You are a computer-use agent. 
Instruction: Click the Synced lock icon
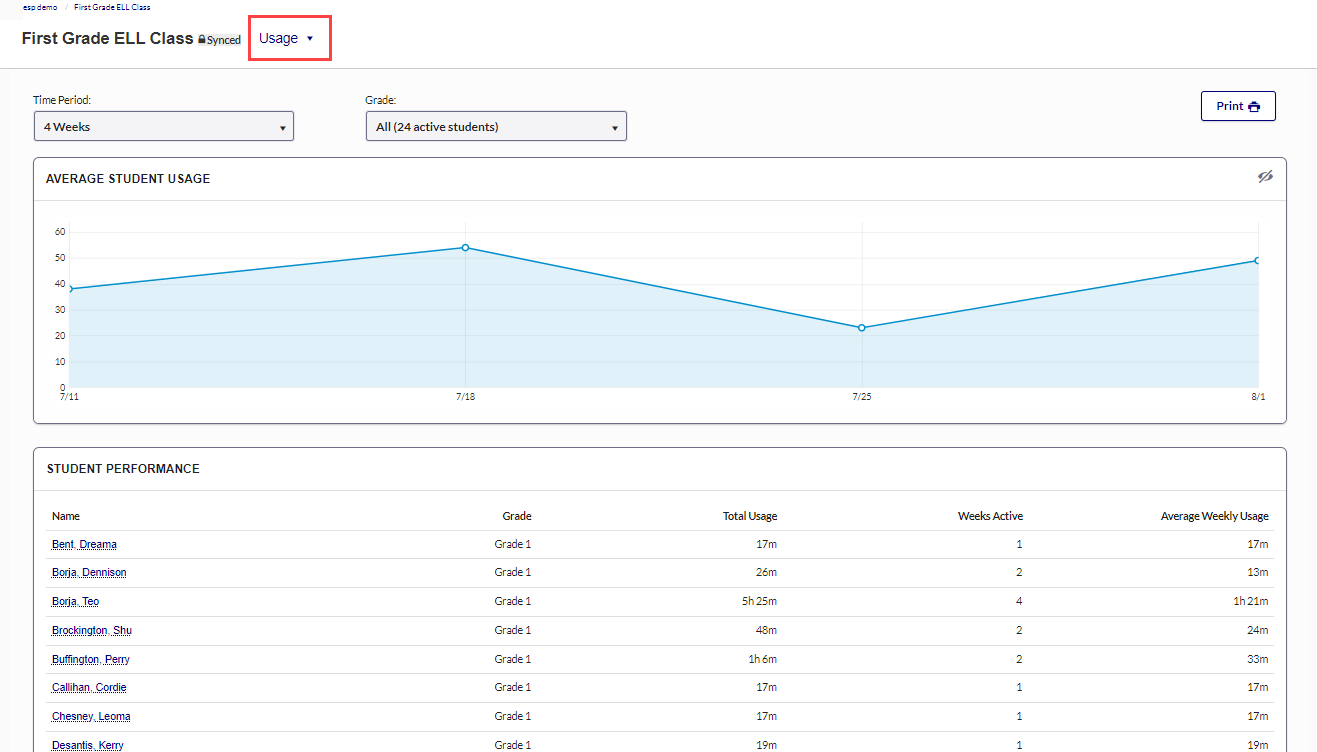click(x=202, y=40)
